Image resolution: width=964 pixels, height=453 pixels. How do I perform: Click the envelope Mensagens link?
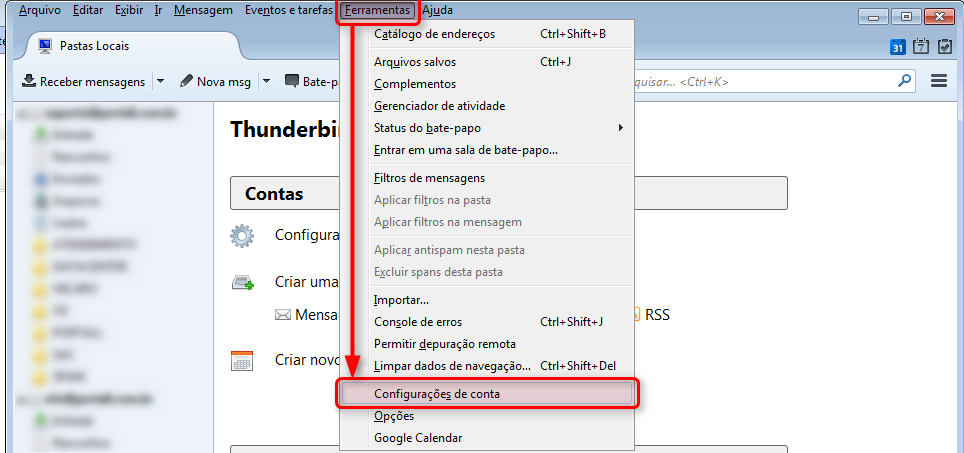click(309, 315)
